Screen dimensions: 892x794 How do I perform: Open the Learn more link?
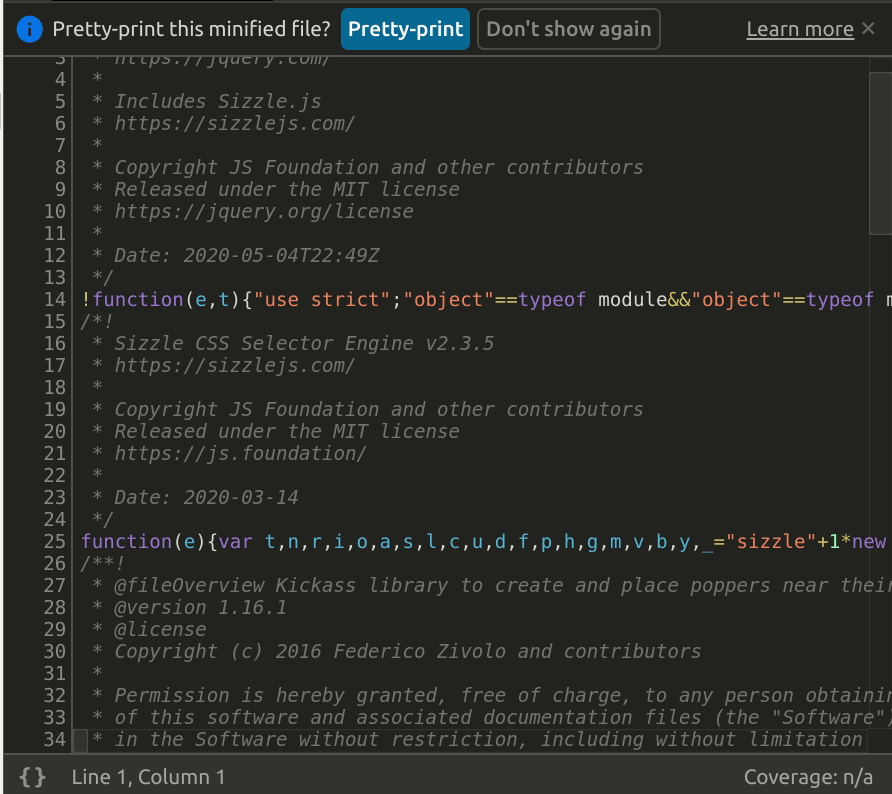pyautogui.click(x=800, y=29)
